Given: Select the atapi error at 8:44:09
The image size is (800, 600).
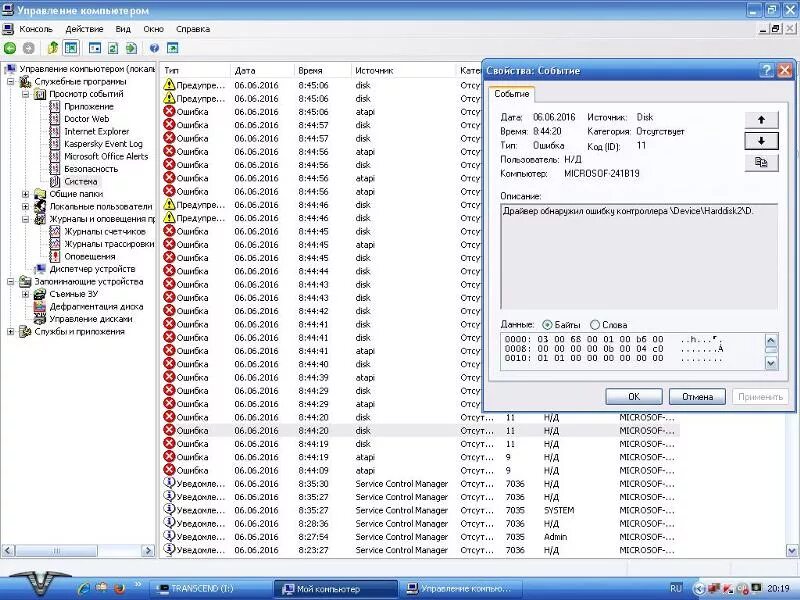Looking at the screenshot, I should [419, 470].
